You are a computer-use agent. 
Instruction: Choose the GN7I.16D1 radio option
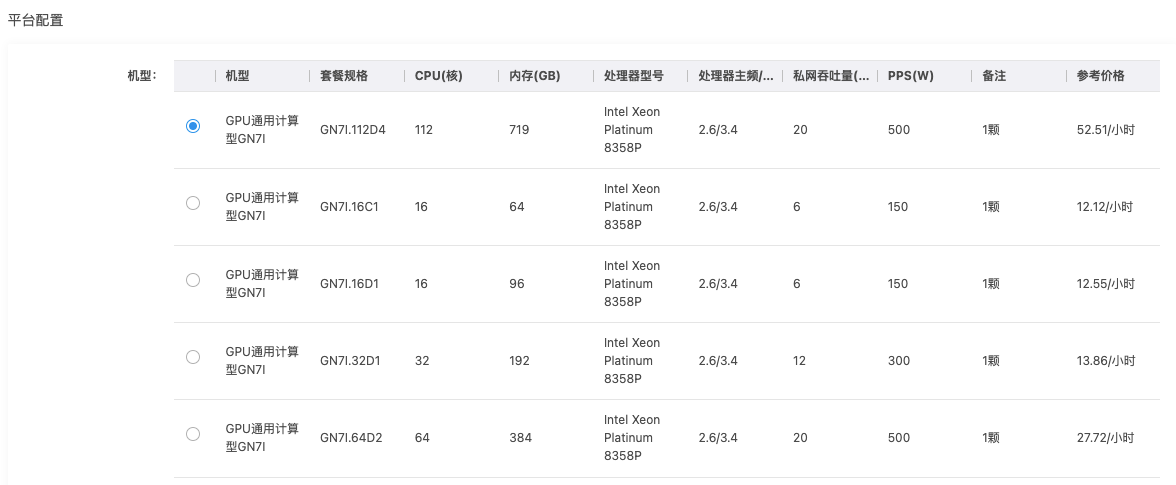(193, 280)
